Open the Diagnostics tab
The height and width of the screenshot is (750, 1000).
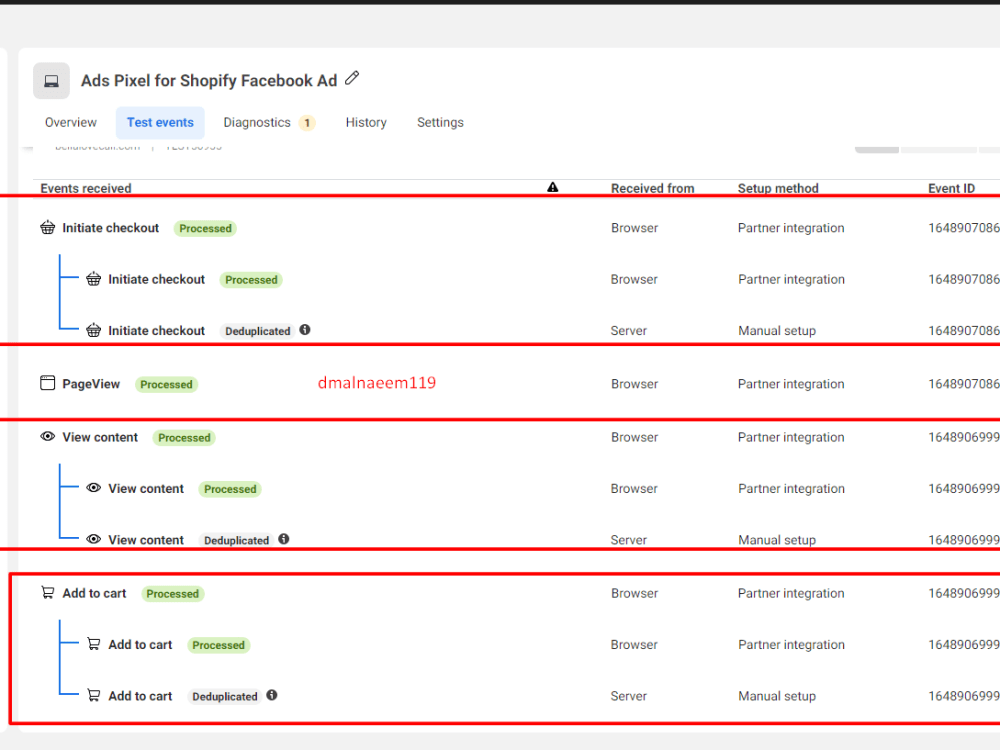pos(257,122)
